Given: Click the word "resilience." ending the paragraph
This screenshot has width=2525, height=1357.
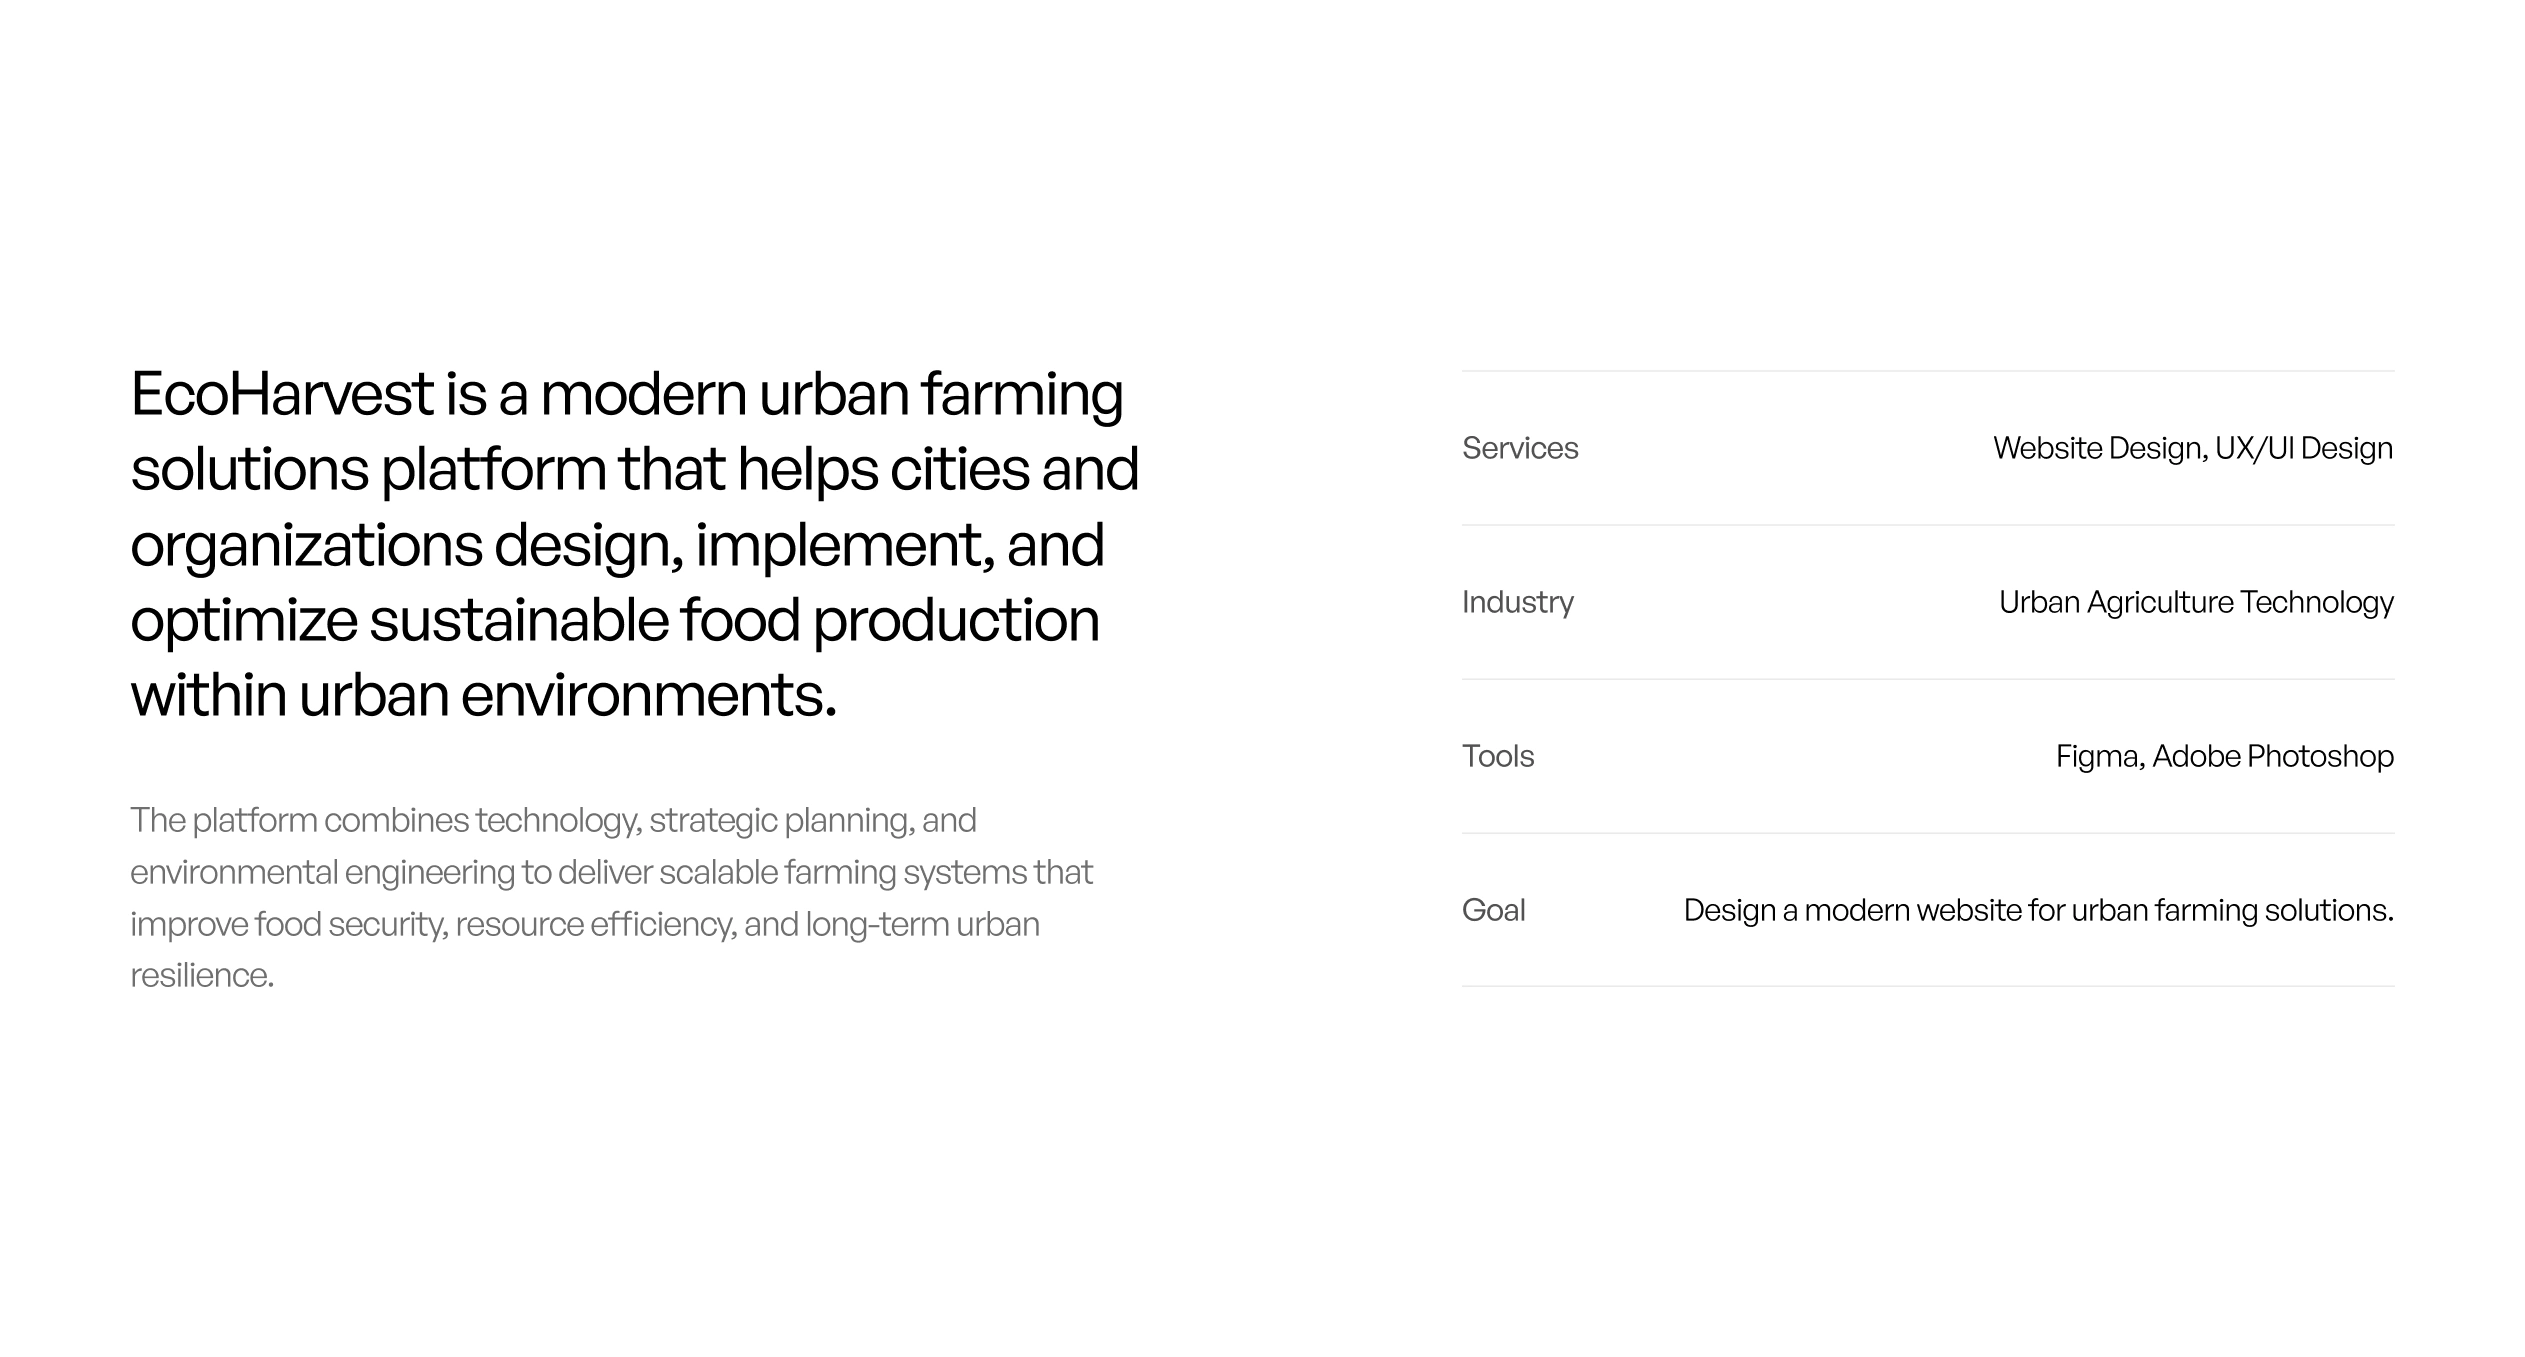Looking at the screenshot, I should (202, 975).
